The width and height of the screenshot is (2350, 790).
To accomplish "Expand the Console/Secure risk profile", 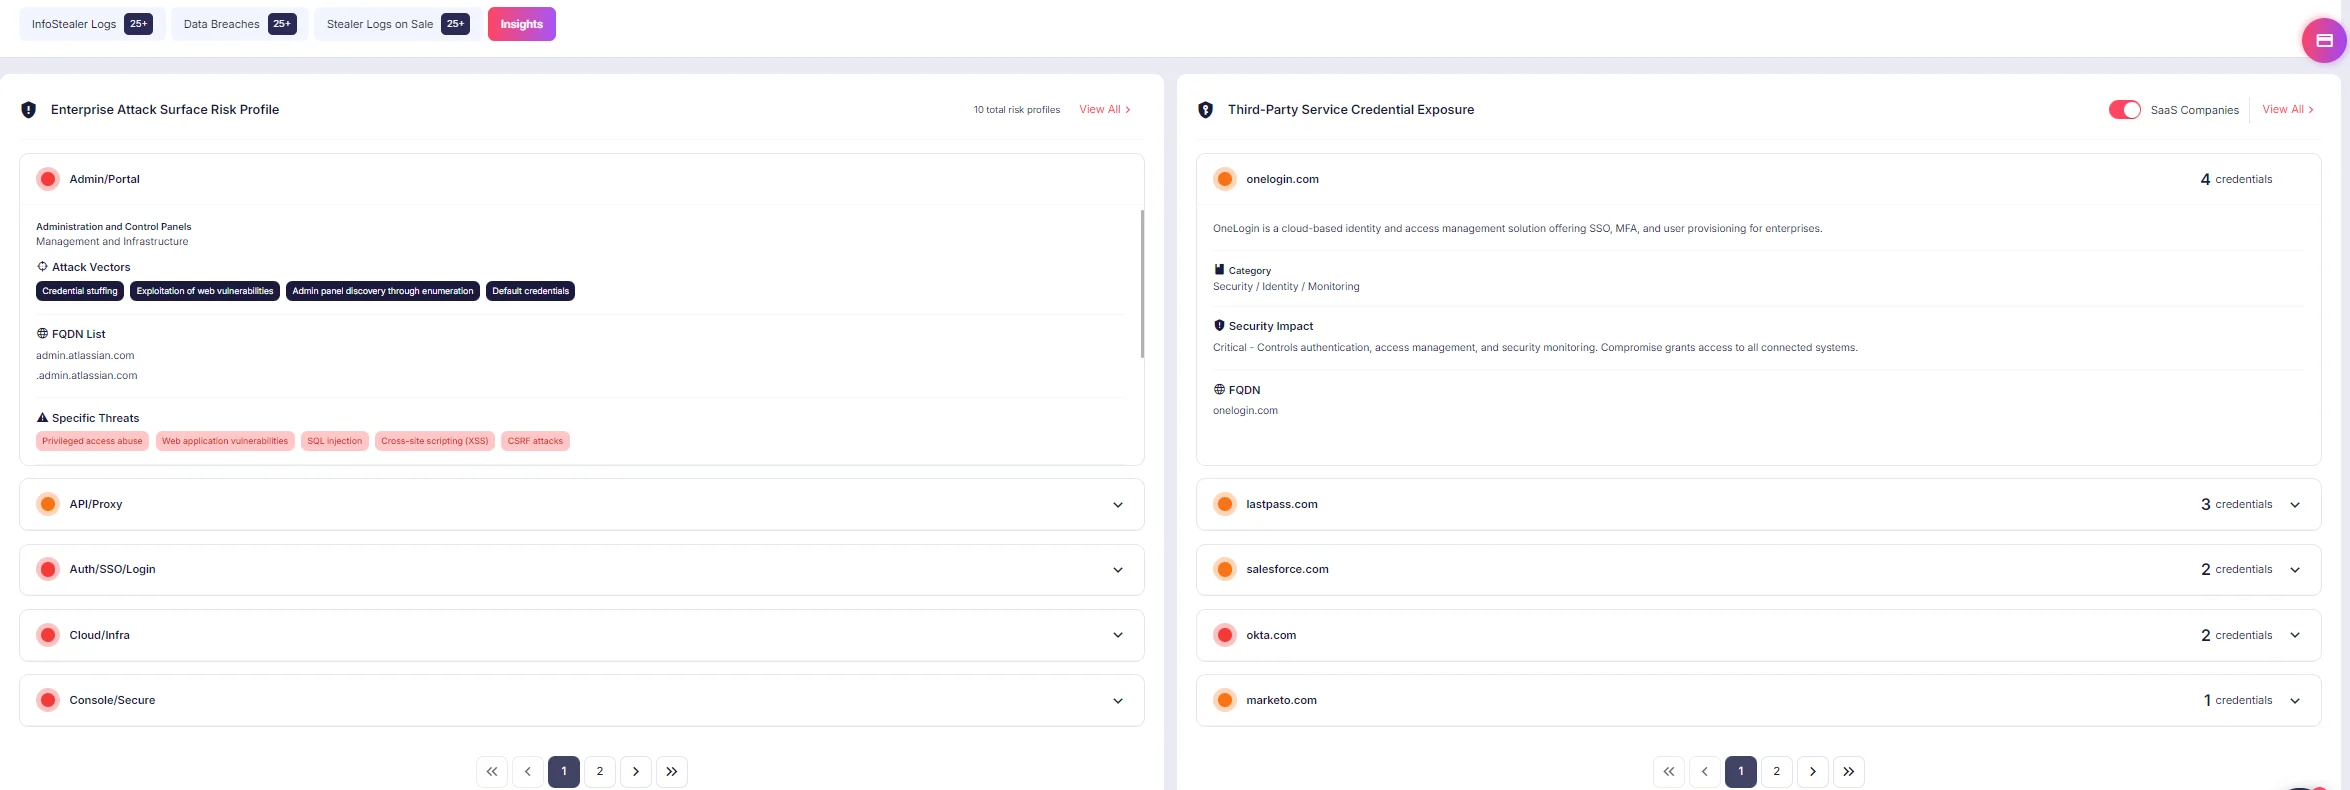I will [1118, 701].
